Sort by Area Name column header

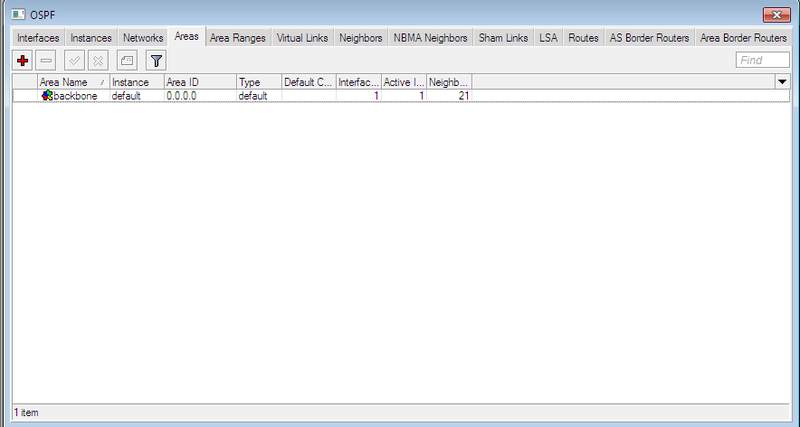point(73,82)
